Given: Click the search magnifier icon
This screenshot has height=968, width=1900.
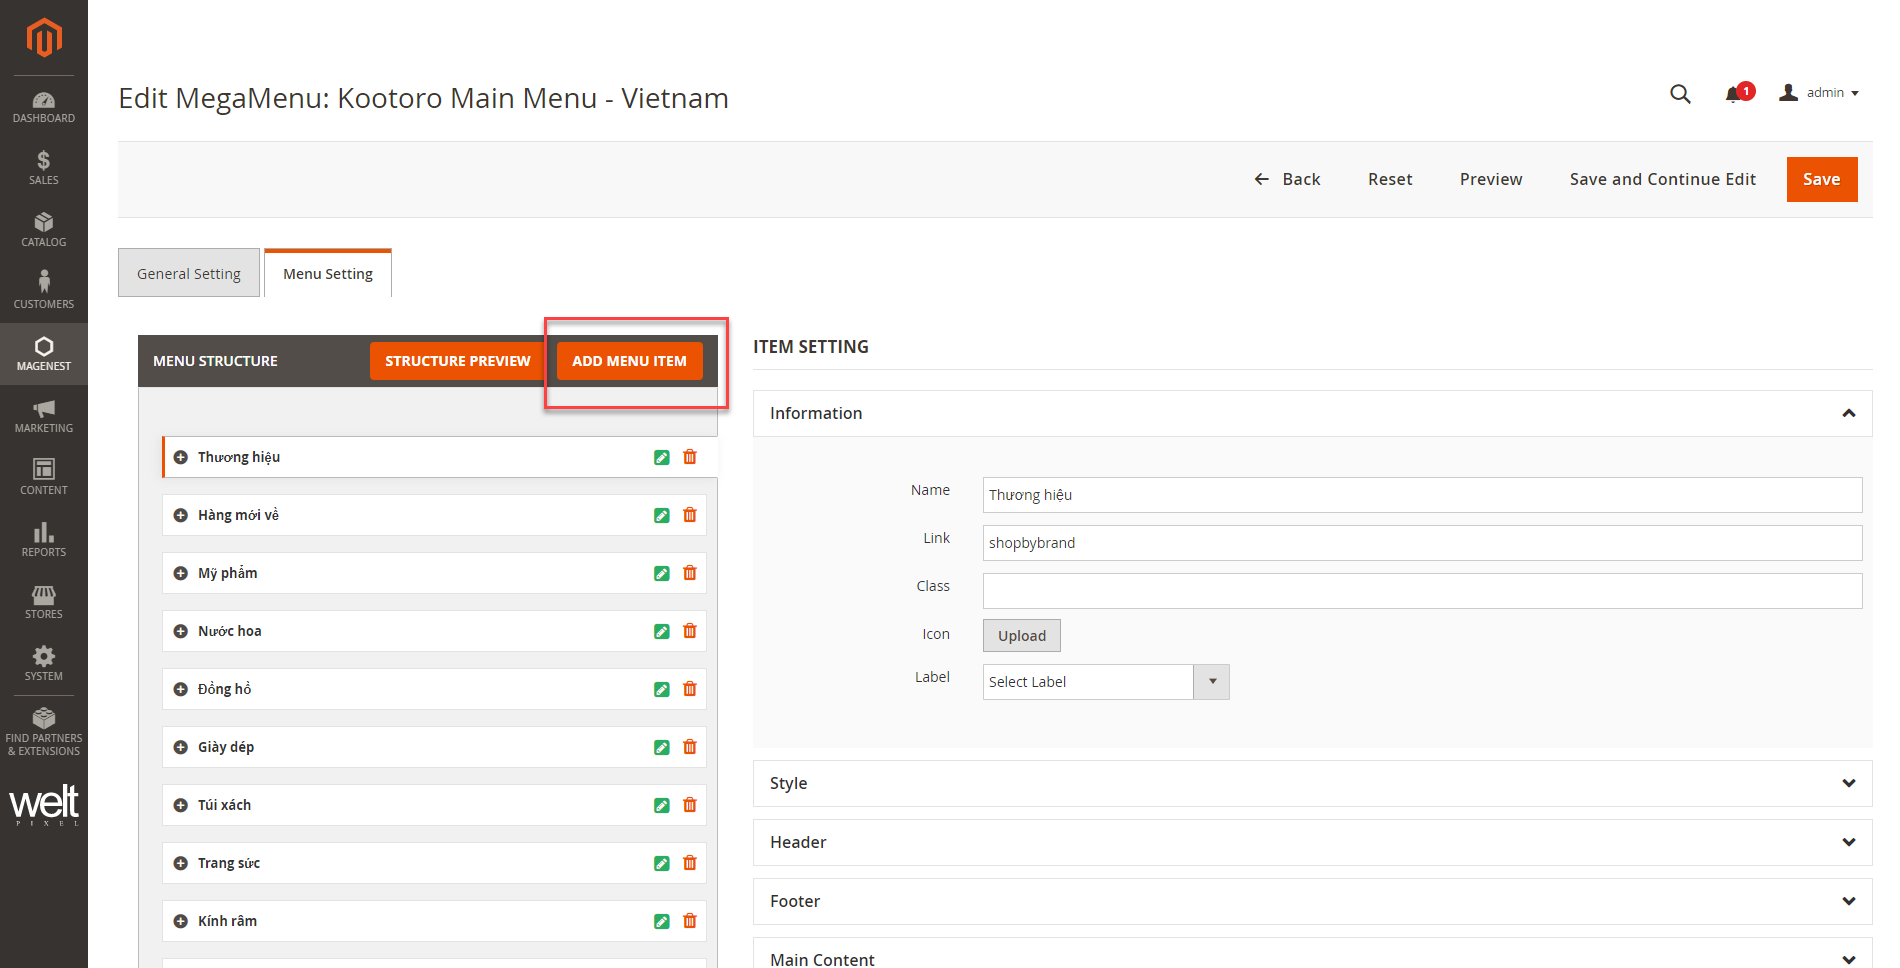Looking at the screenshot, I should point(1680,93).
